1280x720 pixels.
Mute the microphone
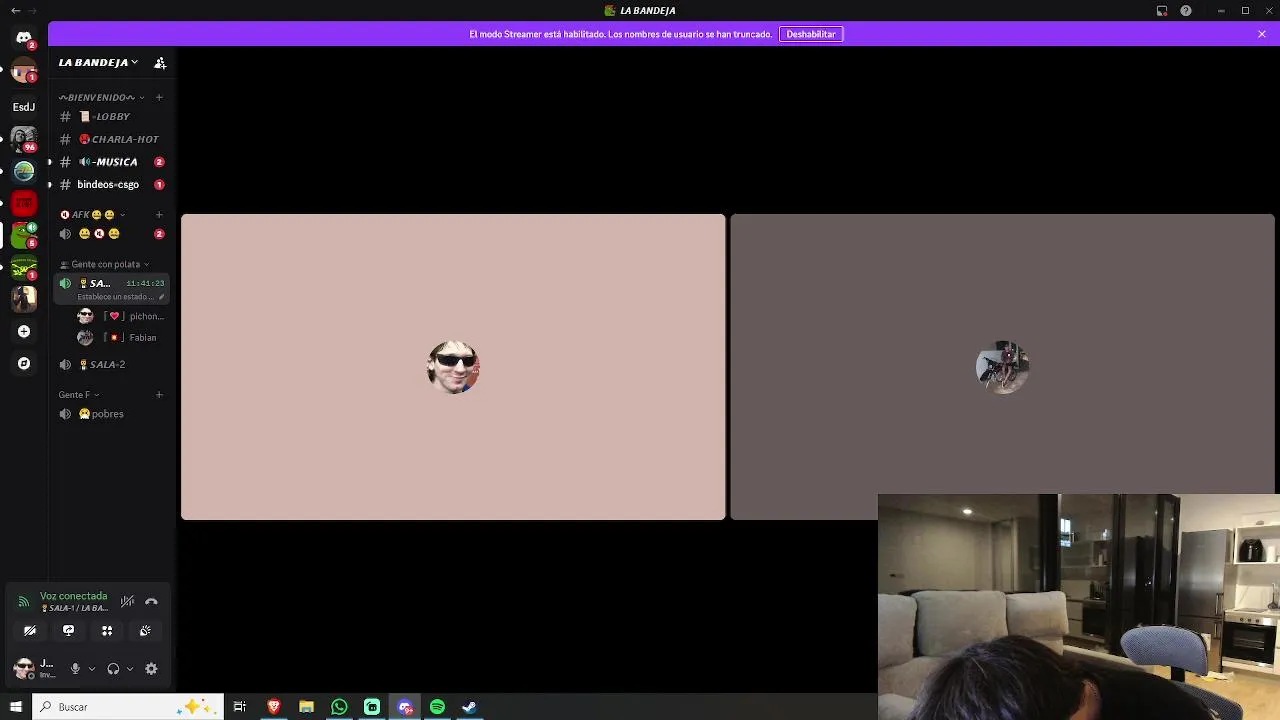(75, 669)
